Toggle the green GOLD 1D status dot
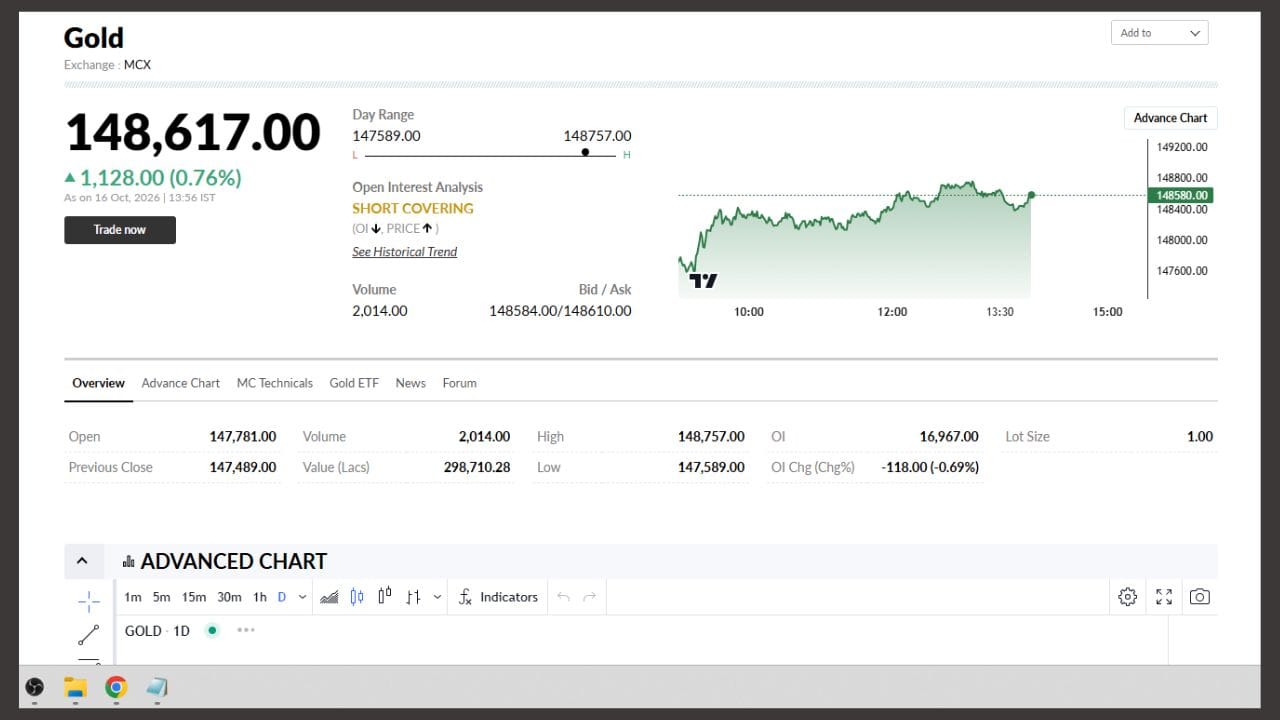The width and height of the screenshot is (1280, 720). point(212,631)
